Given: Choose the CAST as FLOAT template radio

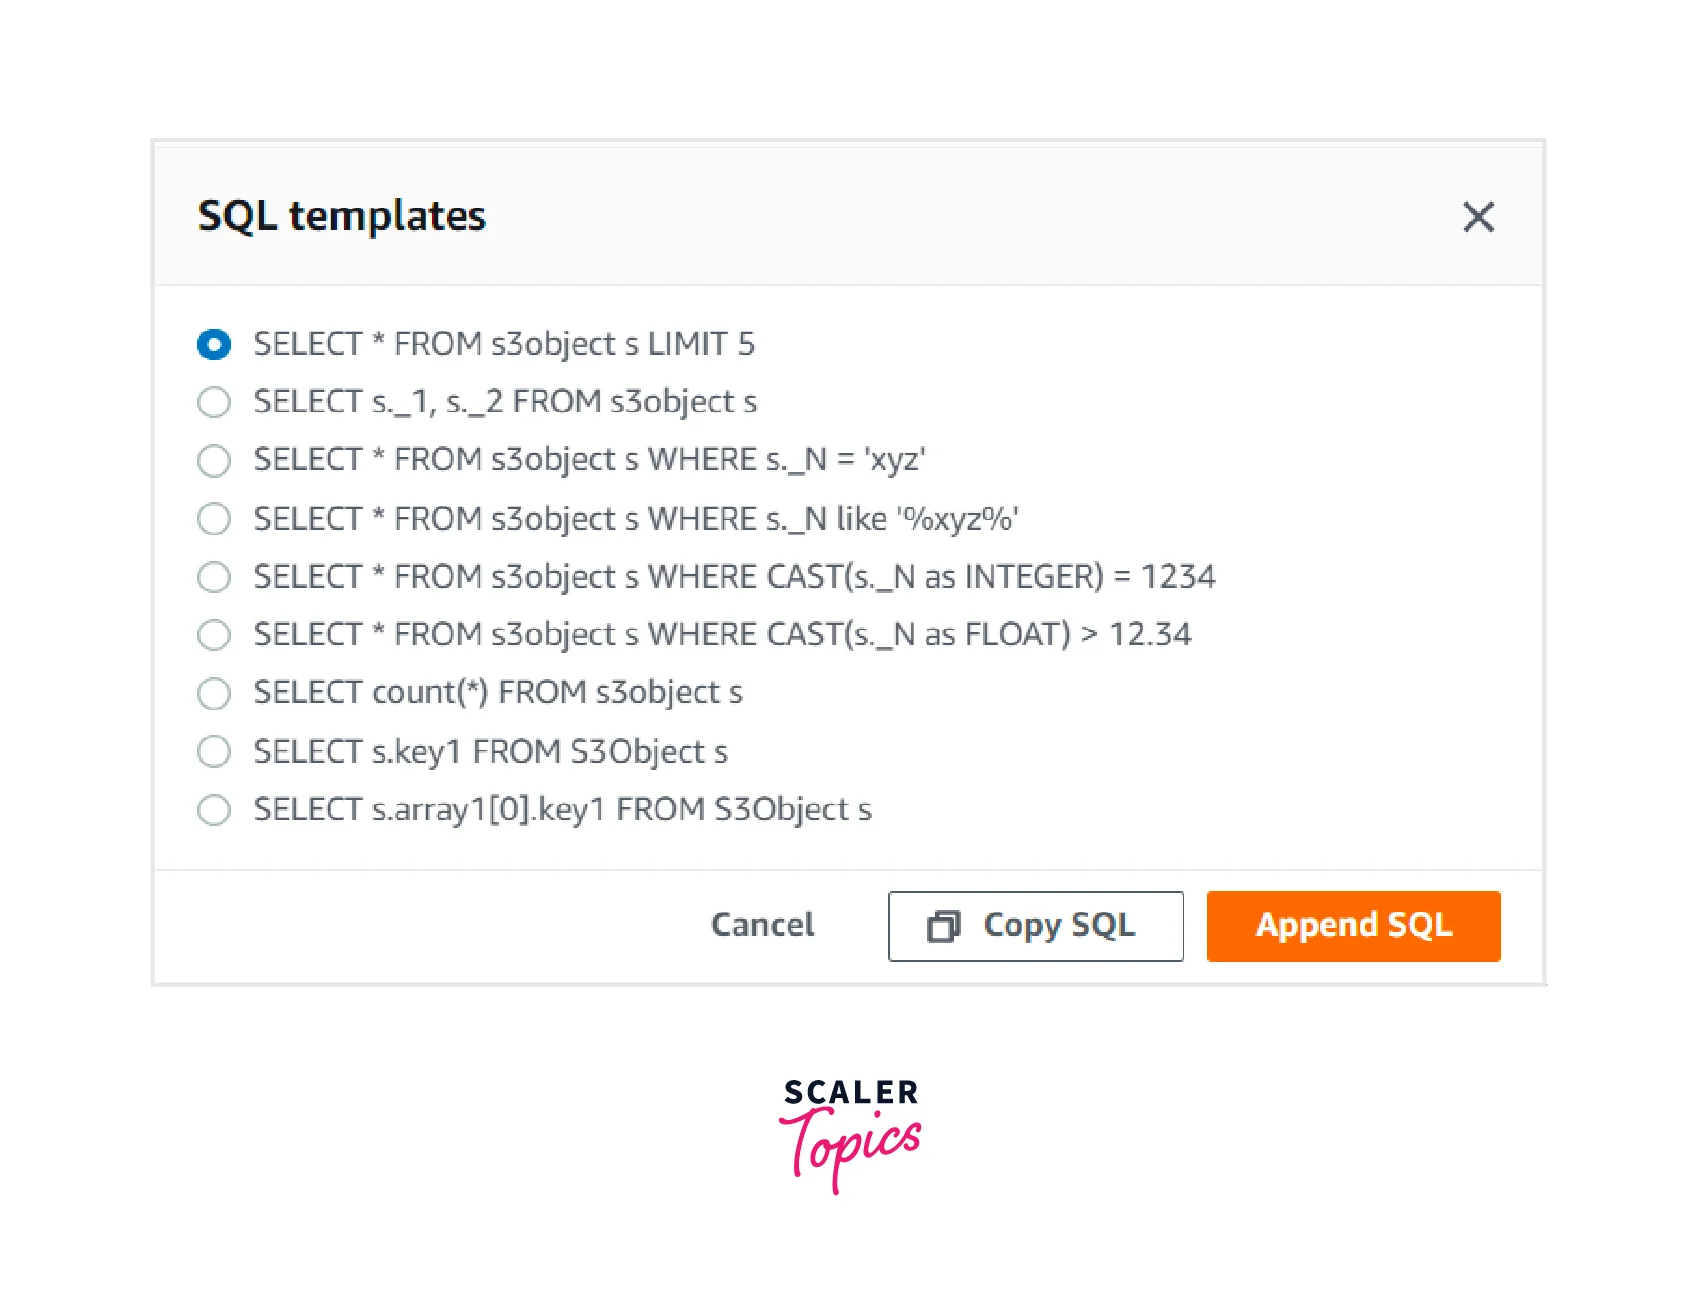Looking at the screenshot, I should pos(214,634).
